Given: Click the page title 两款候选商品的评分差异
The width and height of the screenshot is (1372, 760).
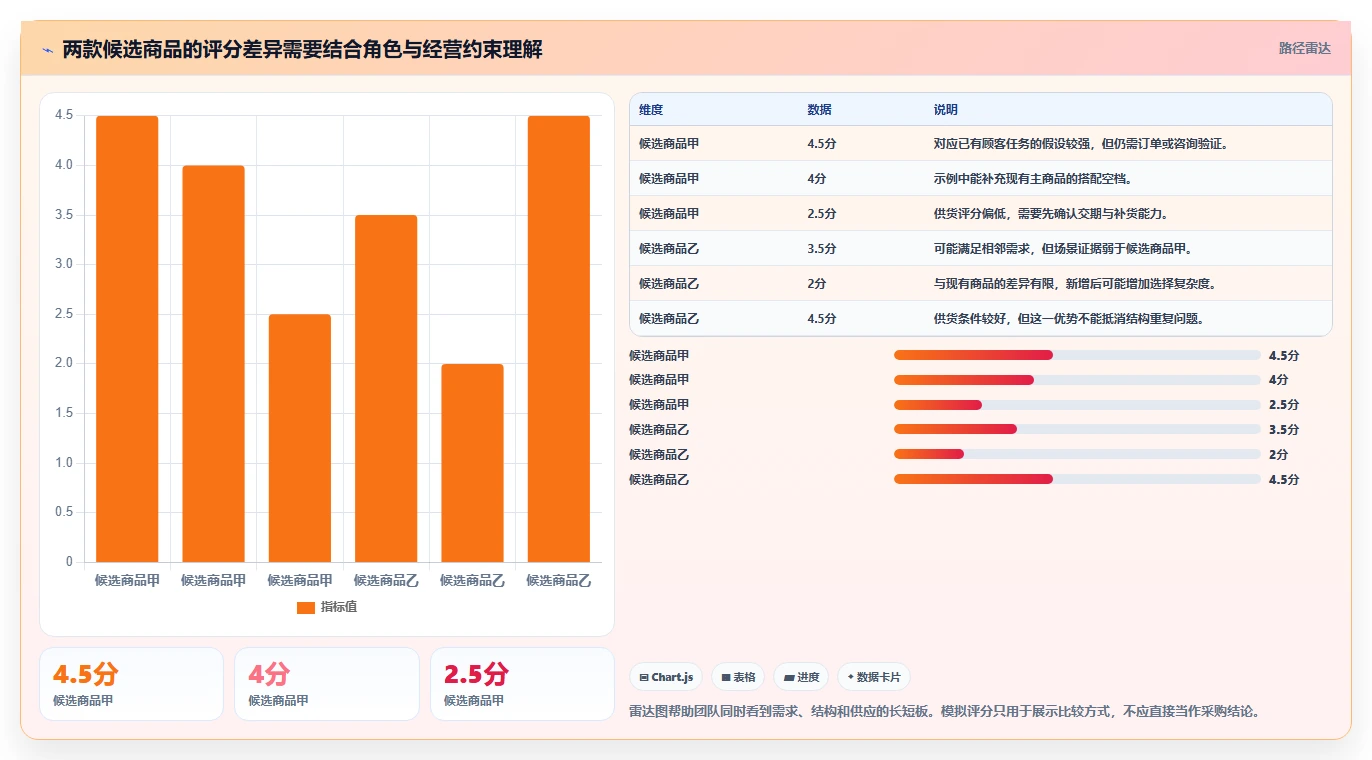Looking at the screenshot, I should tap(303, 49).
